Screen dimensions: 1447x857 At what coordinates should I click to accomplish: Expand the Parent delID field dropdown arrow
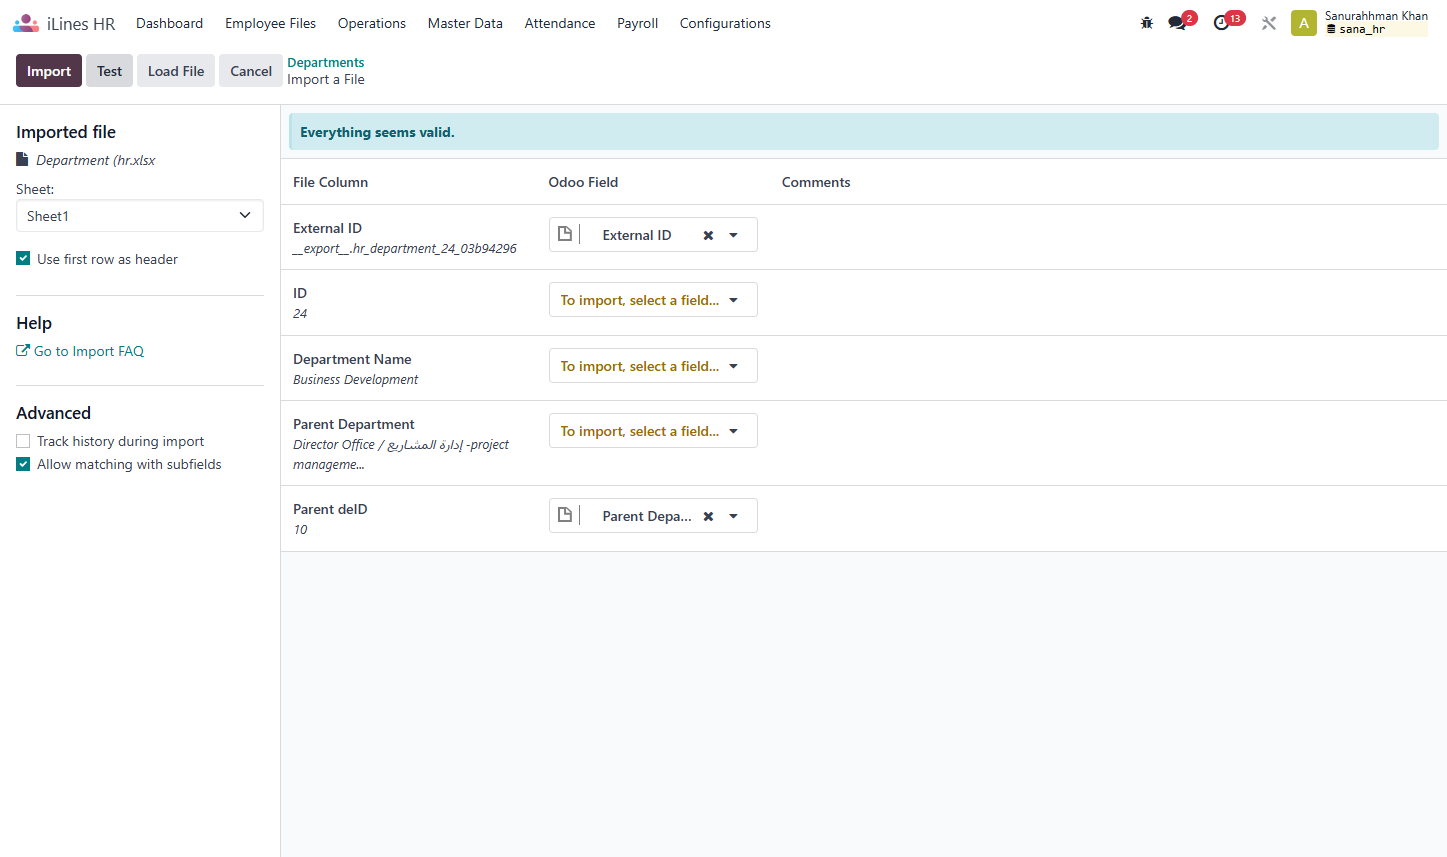coord(733,516)
